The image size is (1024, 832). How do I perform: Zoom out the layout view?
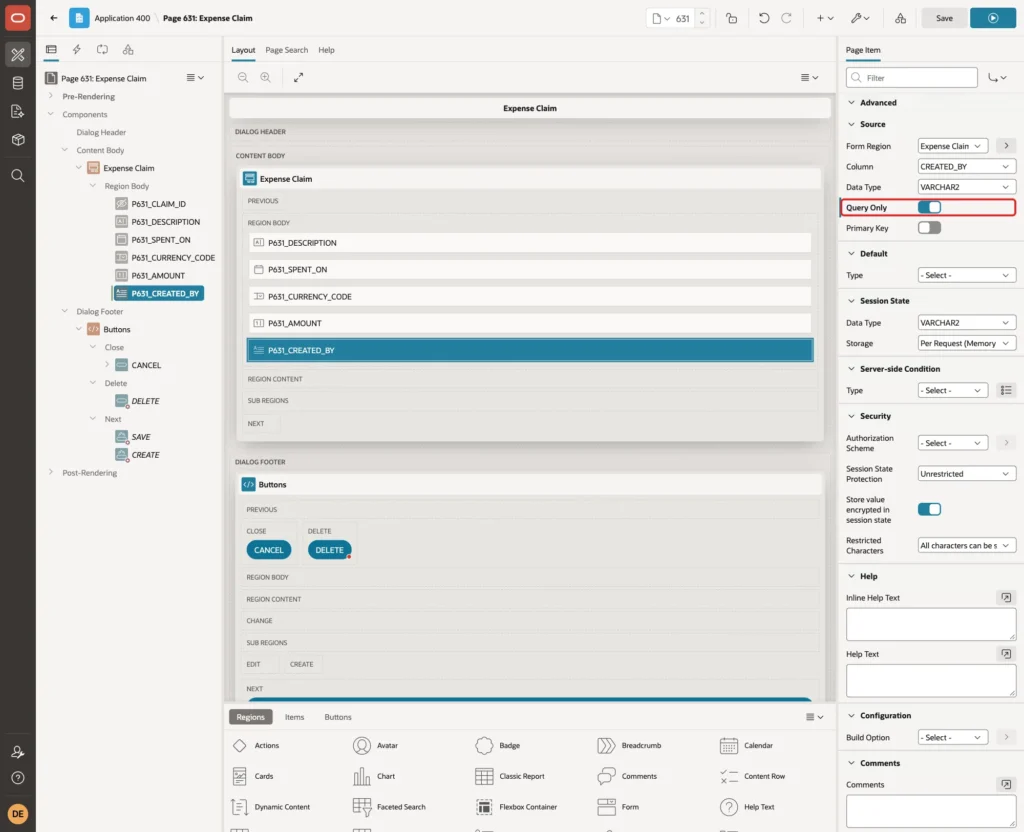point(243,77)
